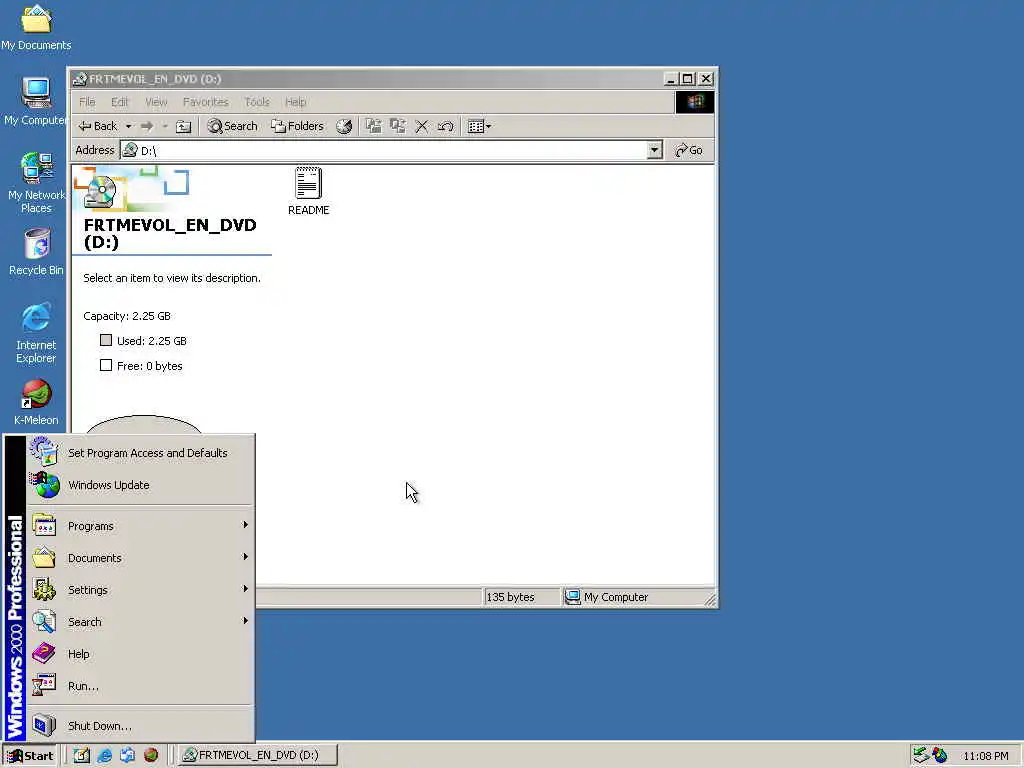Open Set Program Access and Defaults

(x=140, y=453)
